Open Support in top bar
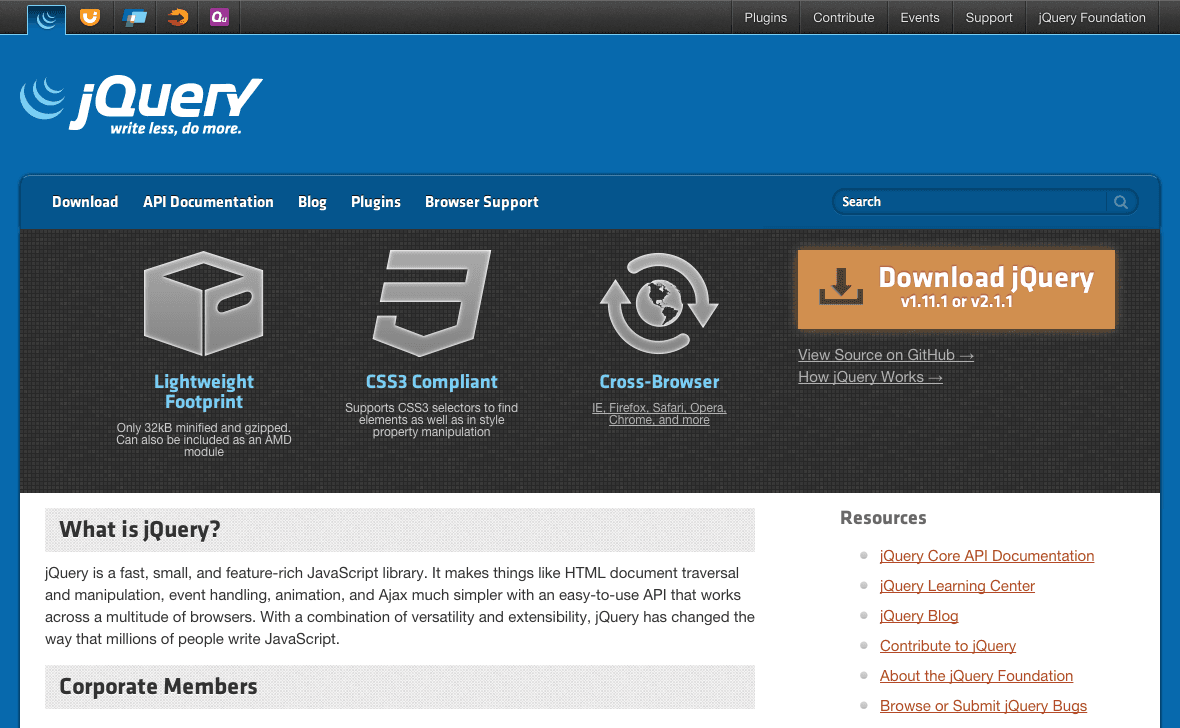The image size is (1180, 728). point(989,17)
